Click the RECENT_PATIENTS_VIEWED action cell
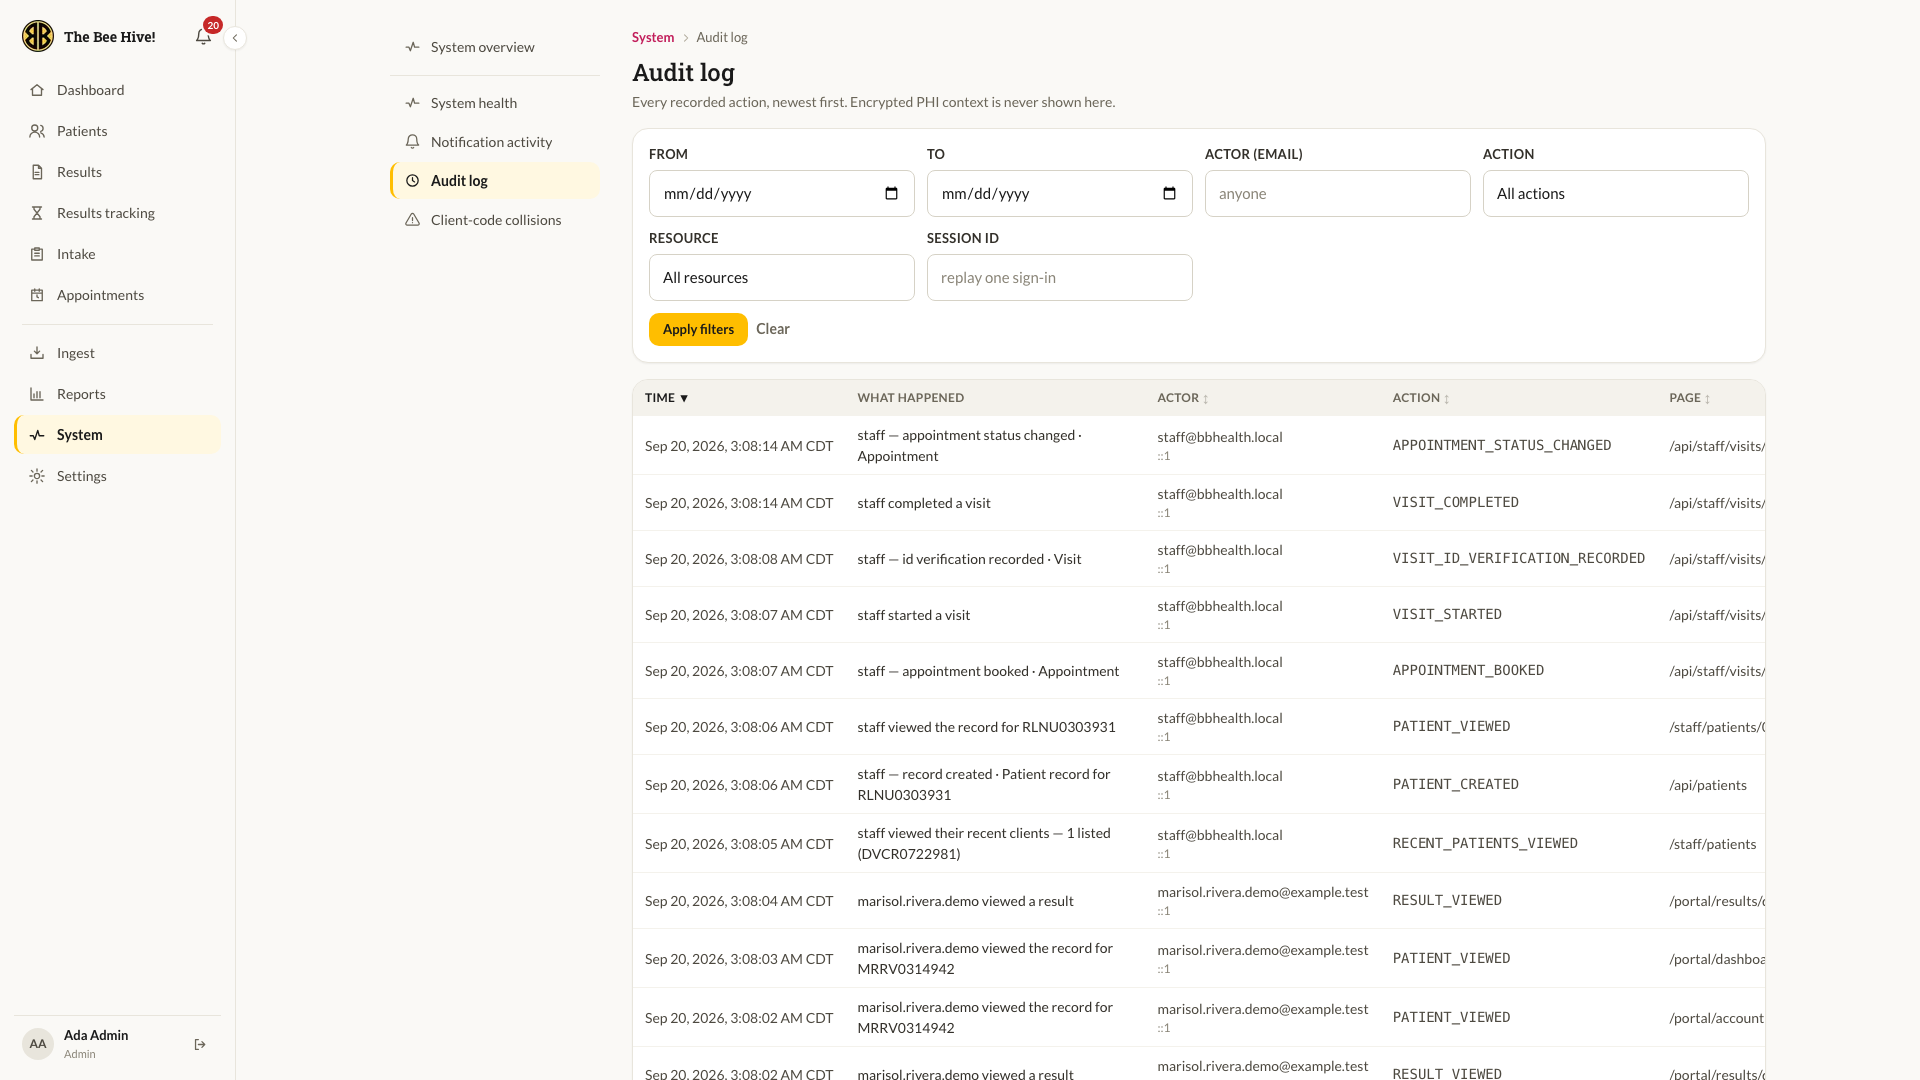The image size is (1920, 1080). [x=1485, y=844]
